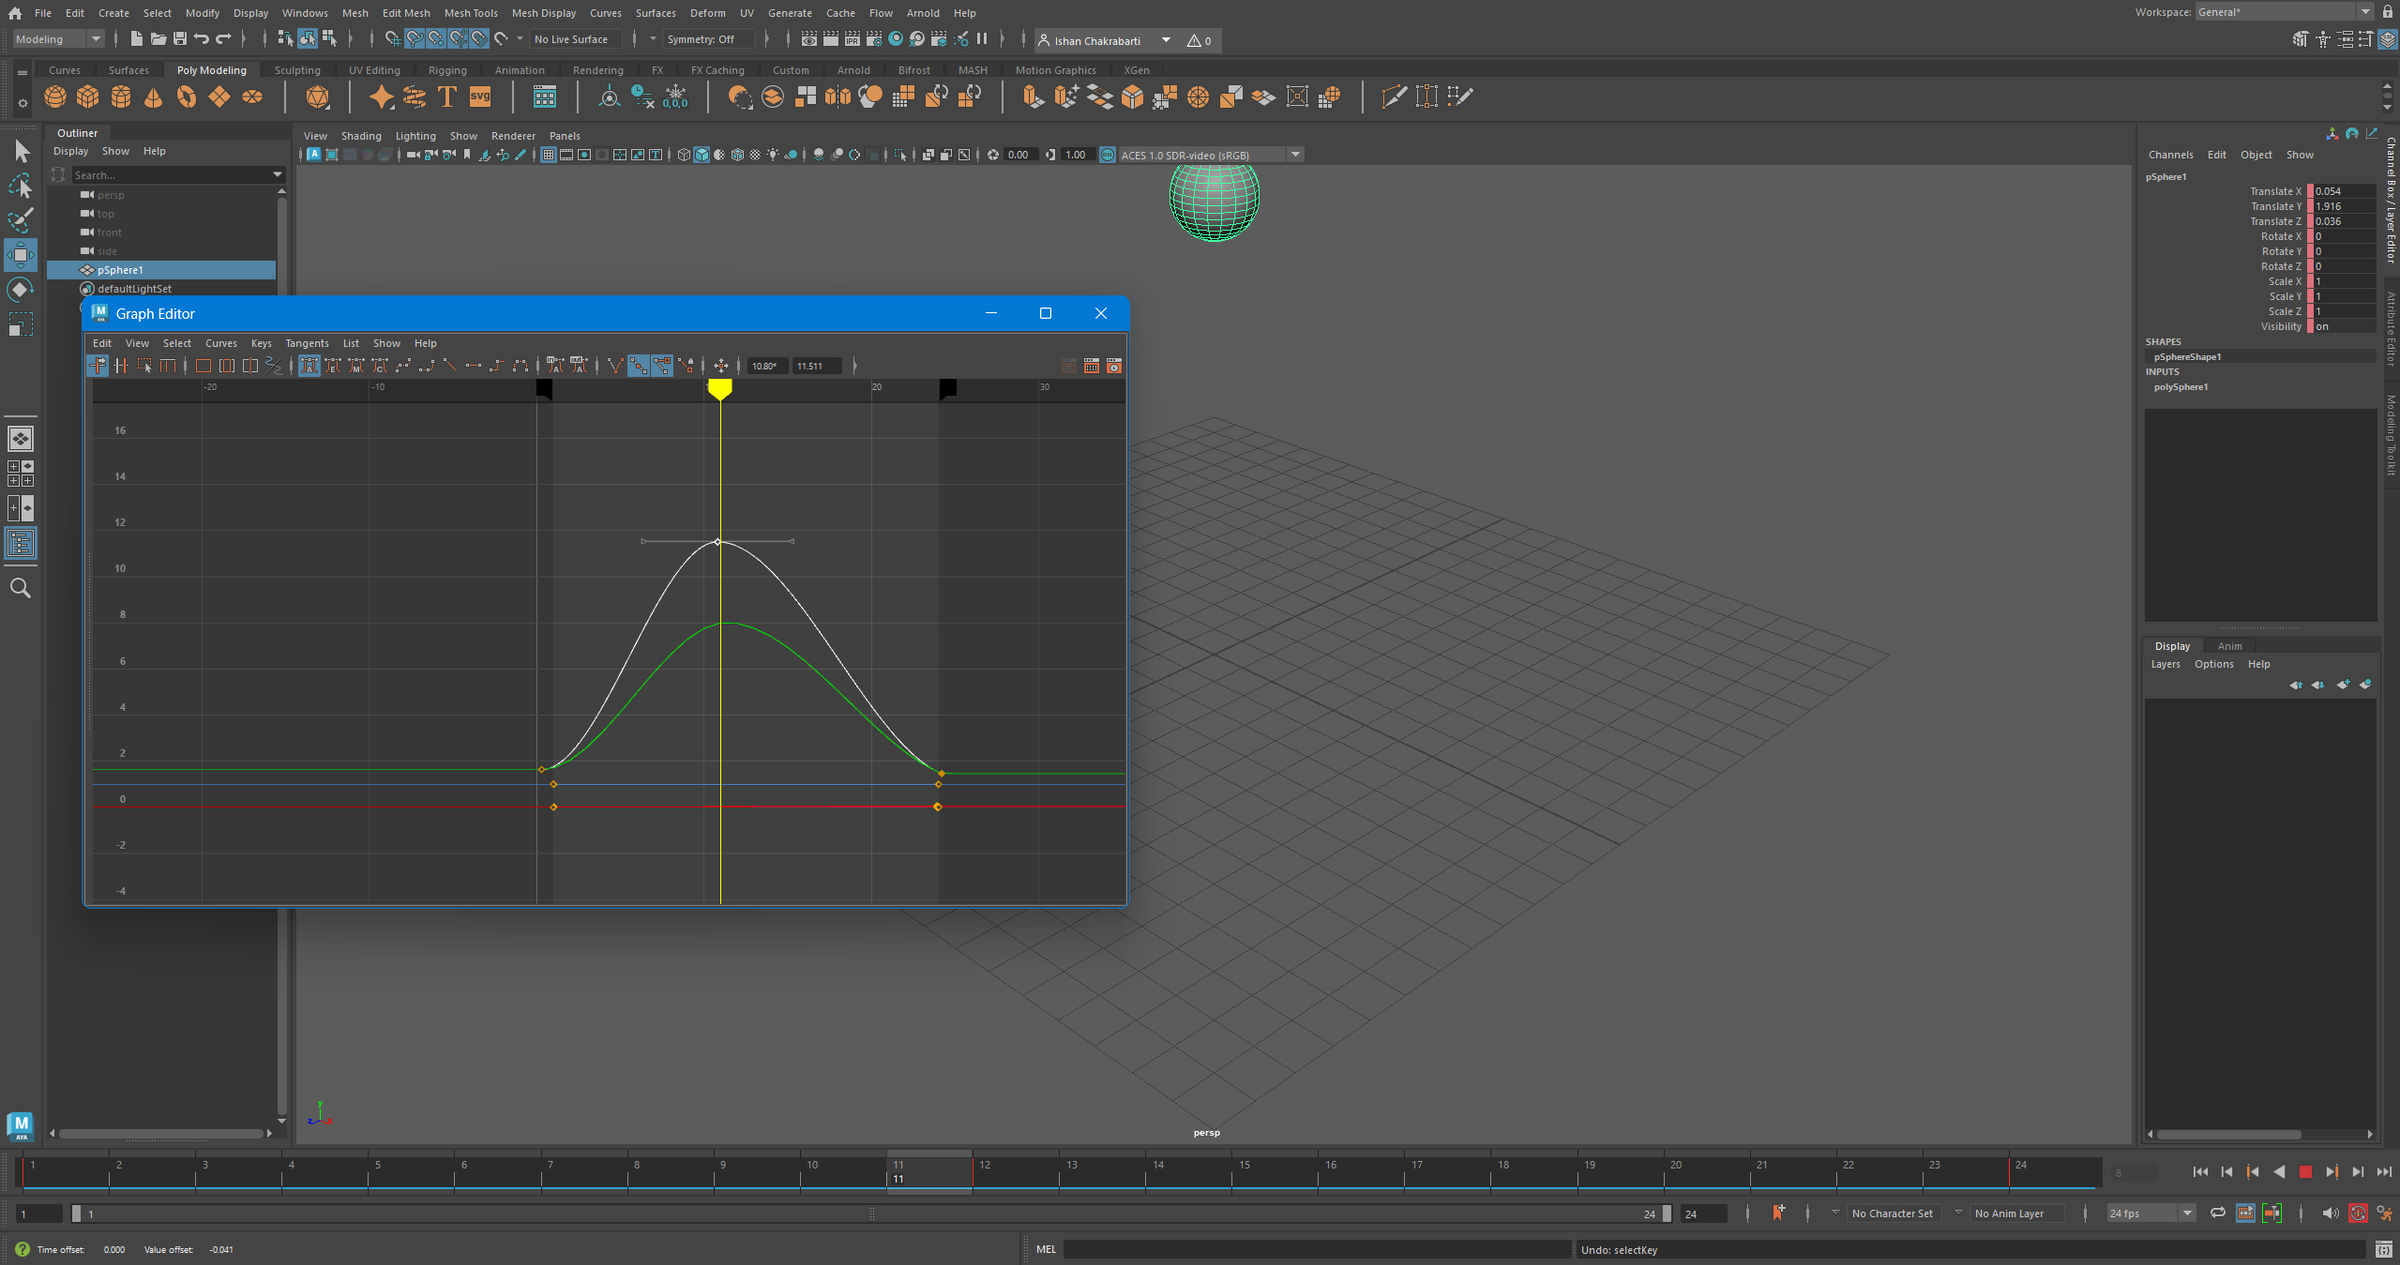The width and height of the screenshot is (2400, 1265).
Task: Click the yellow current time marker in Graph Editor
Action: [720, 389]
